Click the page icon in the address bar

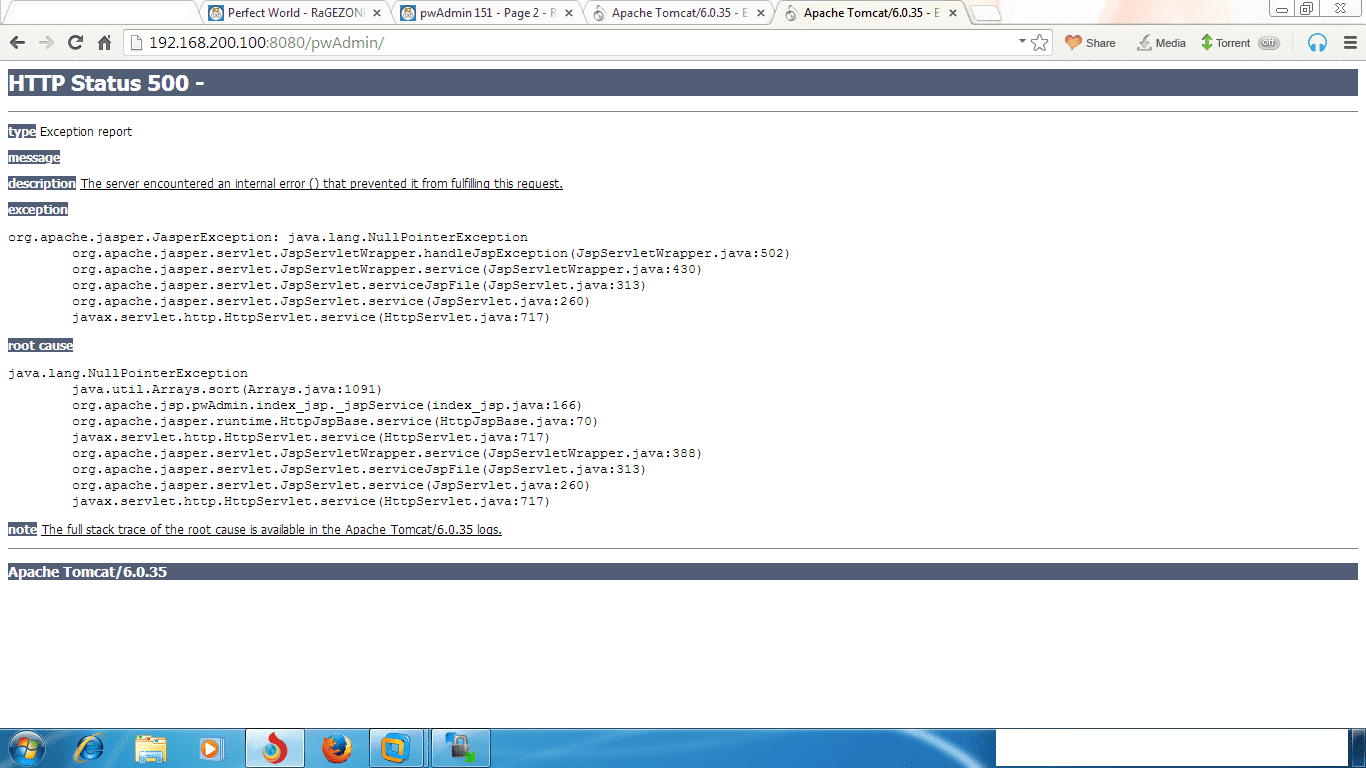(137, 43)
